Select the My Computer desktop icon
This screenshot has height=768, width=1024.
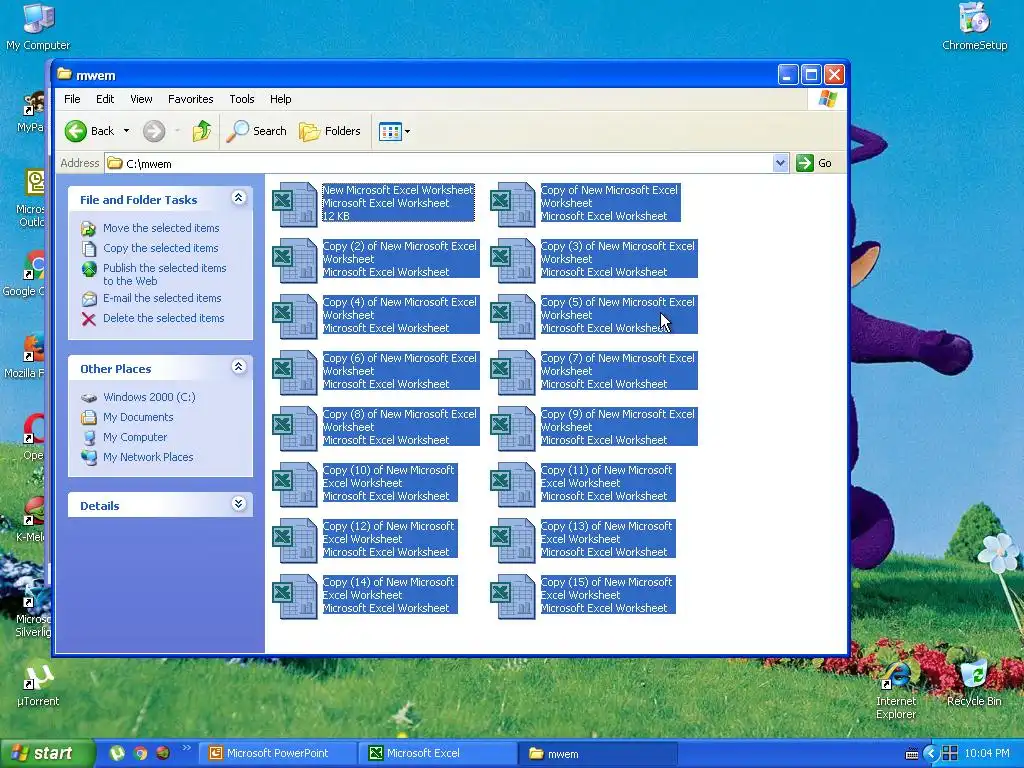38,27
